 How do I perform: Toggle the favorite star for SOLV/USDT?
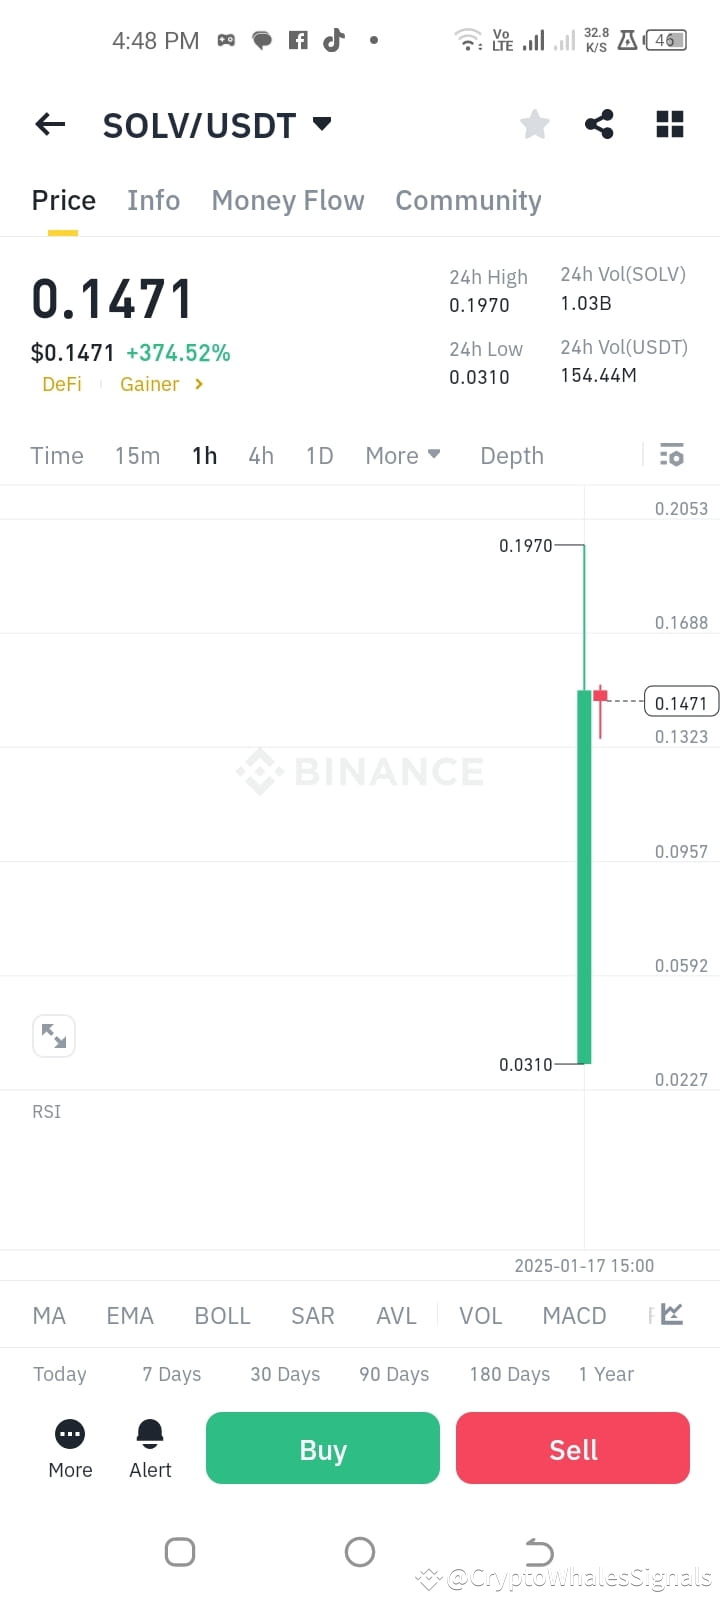[x=534, y=124]
